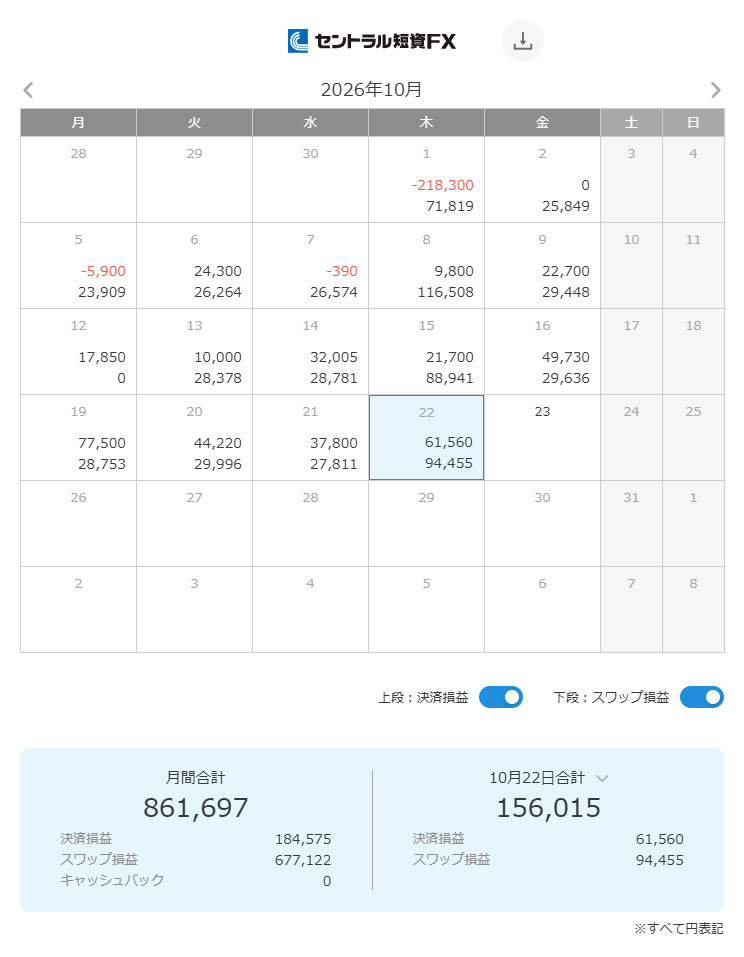Toggle 上段:決済損益 switch off
Viewport: 744px width, 957px height.
500,697
